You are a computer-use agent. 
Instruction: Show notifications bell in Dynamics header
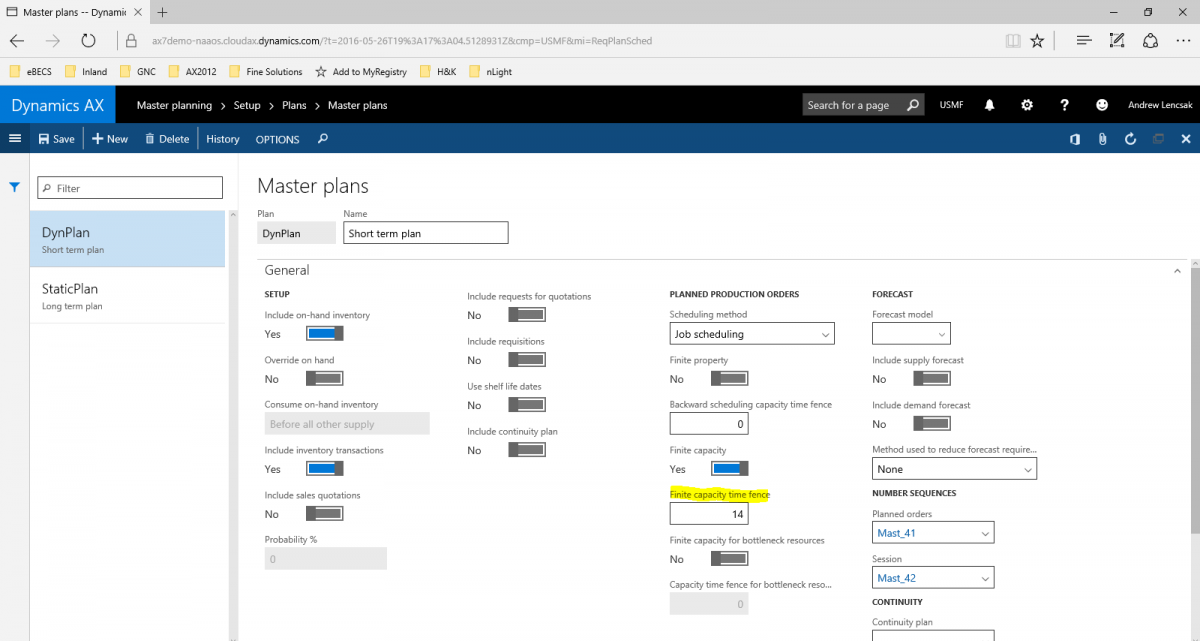pos(990,105)
